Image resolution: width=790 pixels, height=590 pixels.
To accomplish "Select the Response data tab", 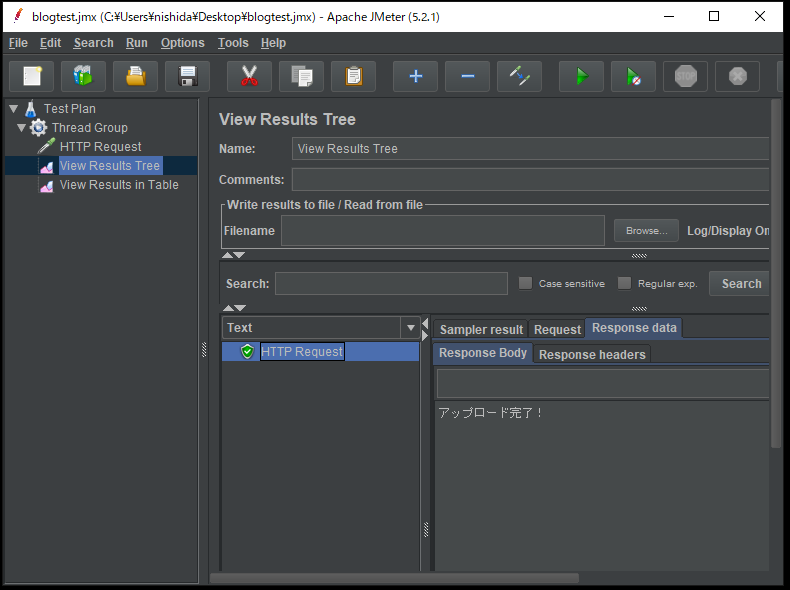I will (634, 328).
